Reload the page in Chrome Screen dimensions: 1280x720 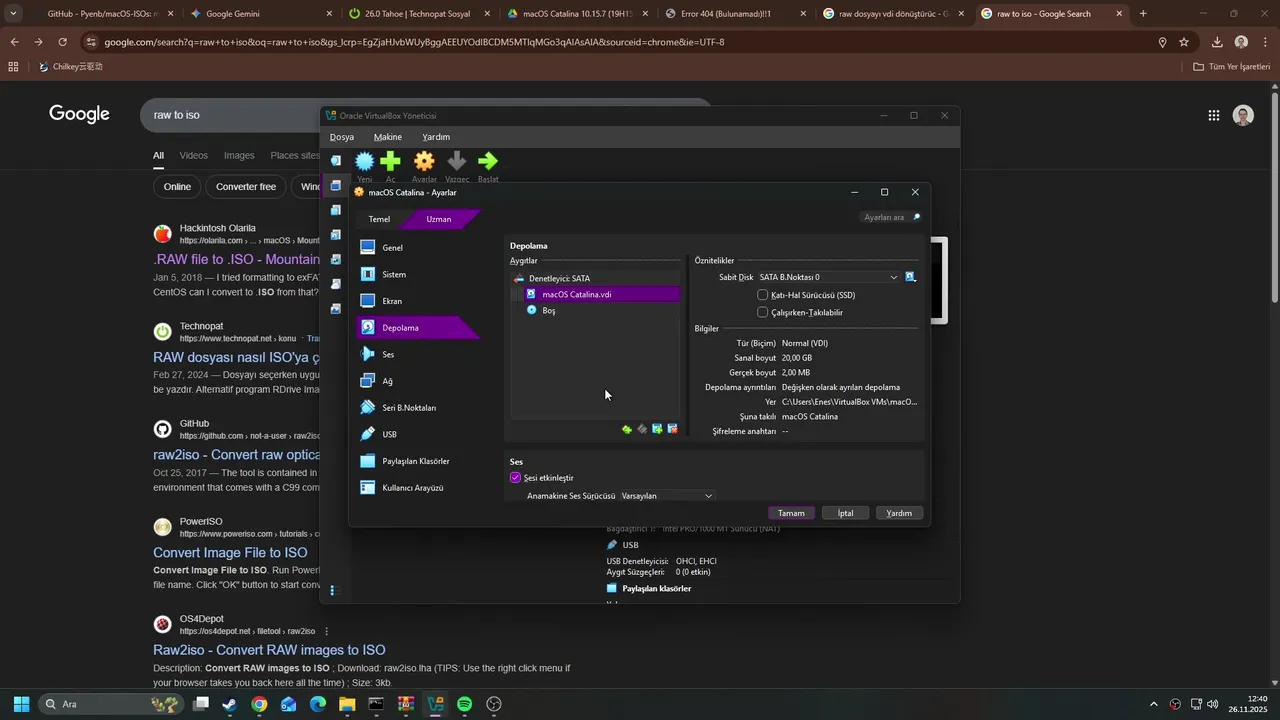pyautogui.click(x=62, y=42)
